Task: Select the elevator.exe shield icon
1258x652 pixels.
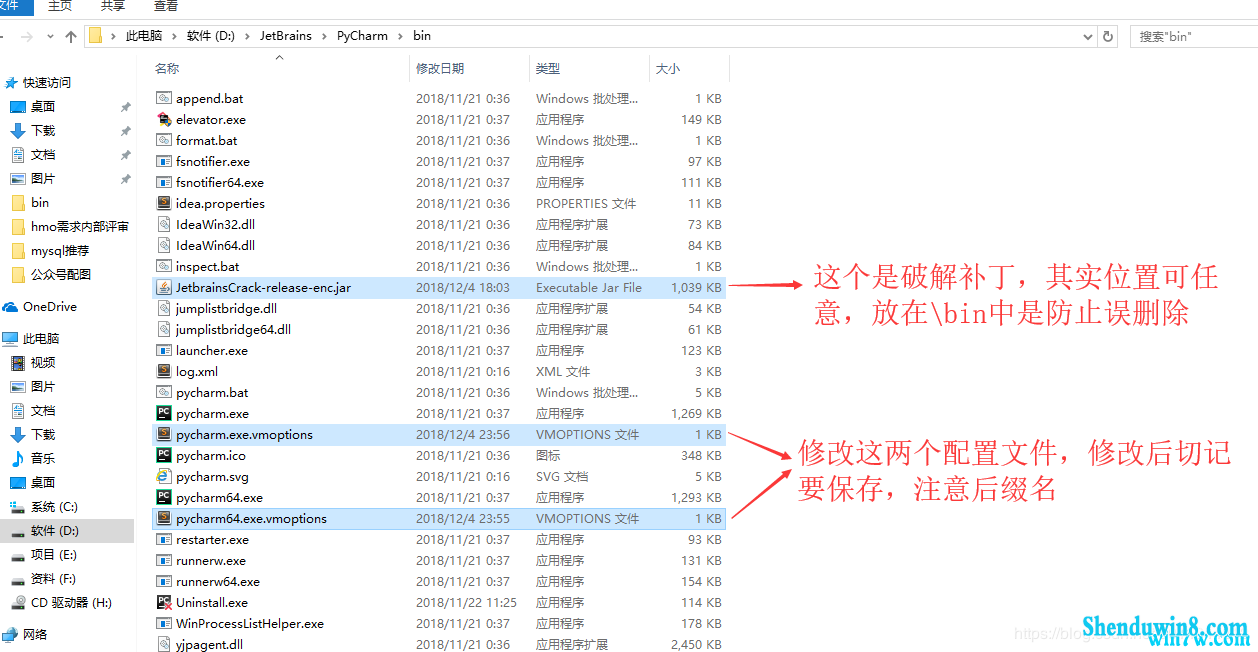Action: (164, 119)
